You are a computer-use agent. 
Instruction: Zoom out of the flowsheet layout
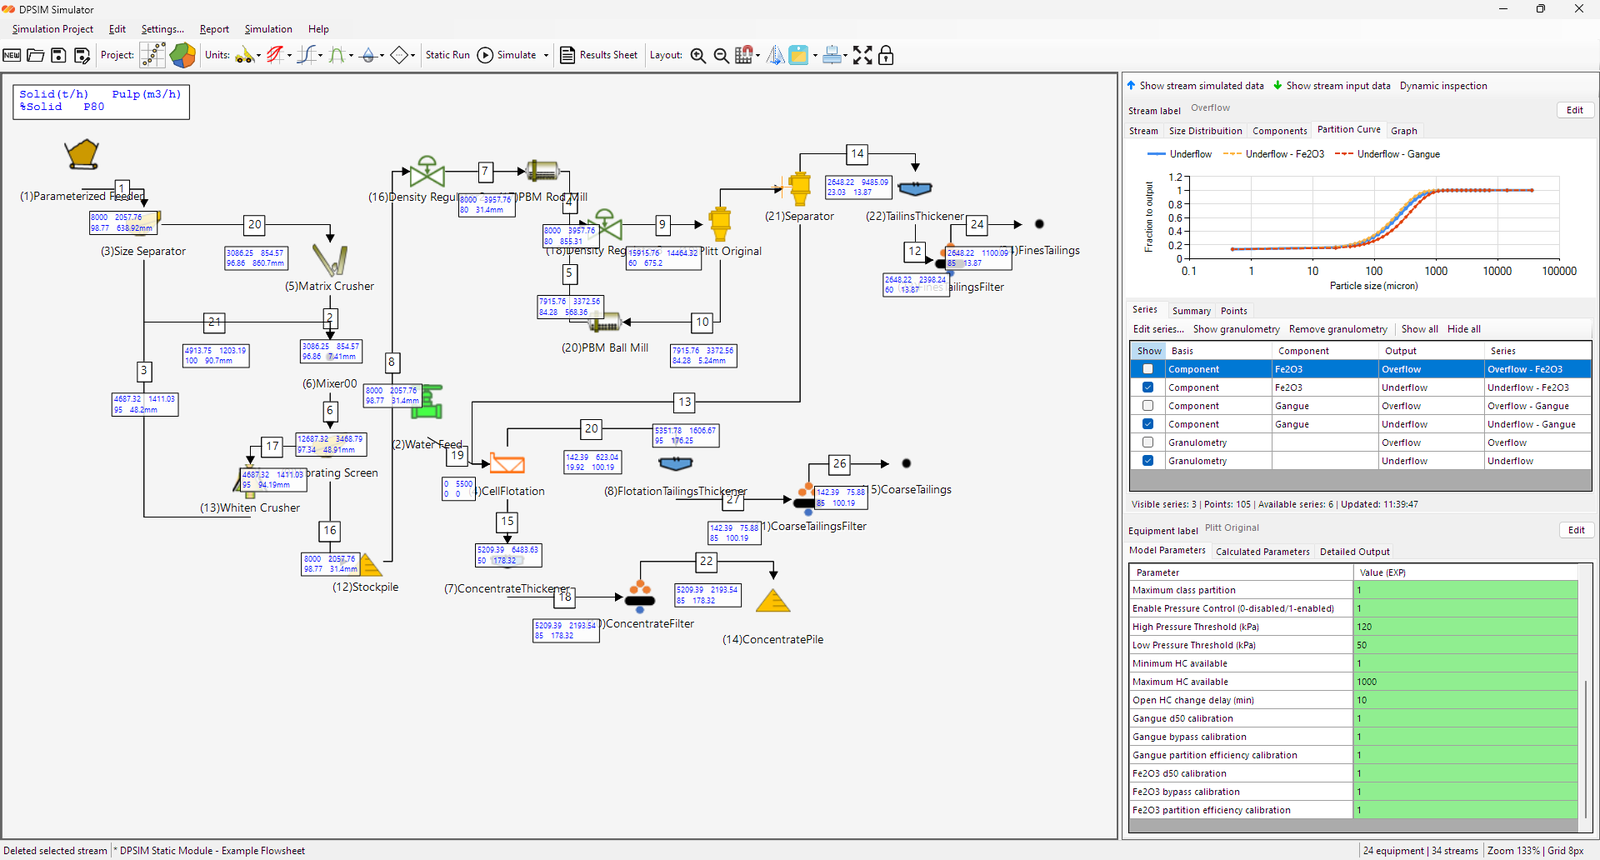click(721, 55)
